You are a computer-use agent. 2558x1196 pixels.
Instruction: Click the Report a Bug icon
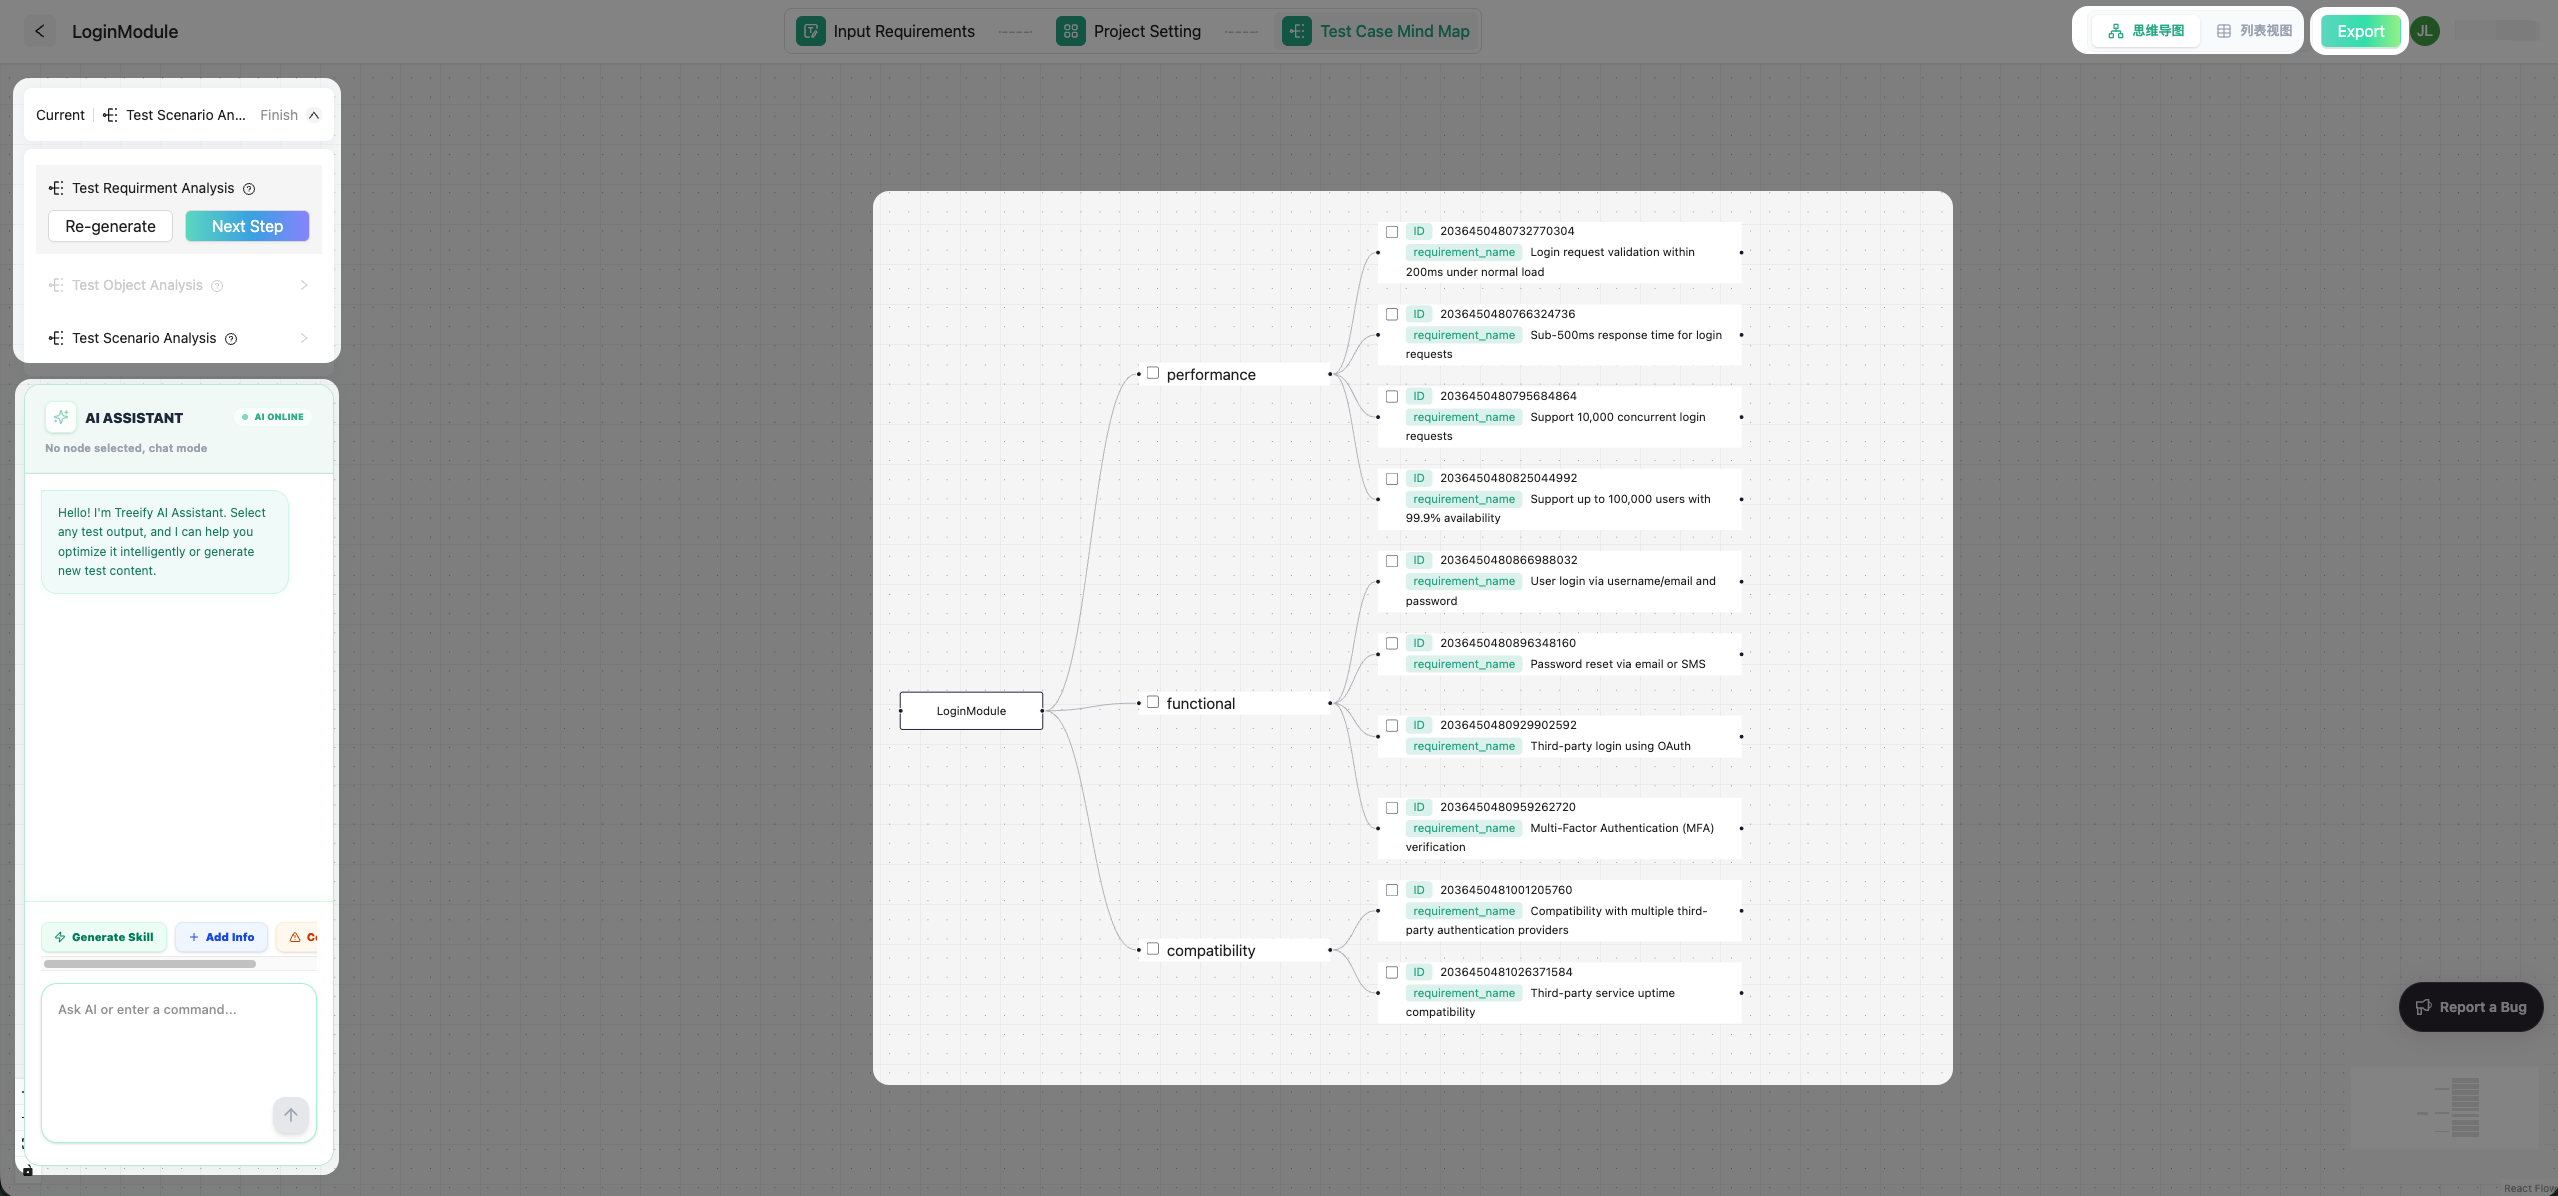point(2424,1006)
